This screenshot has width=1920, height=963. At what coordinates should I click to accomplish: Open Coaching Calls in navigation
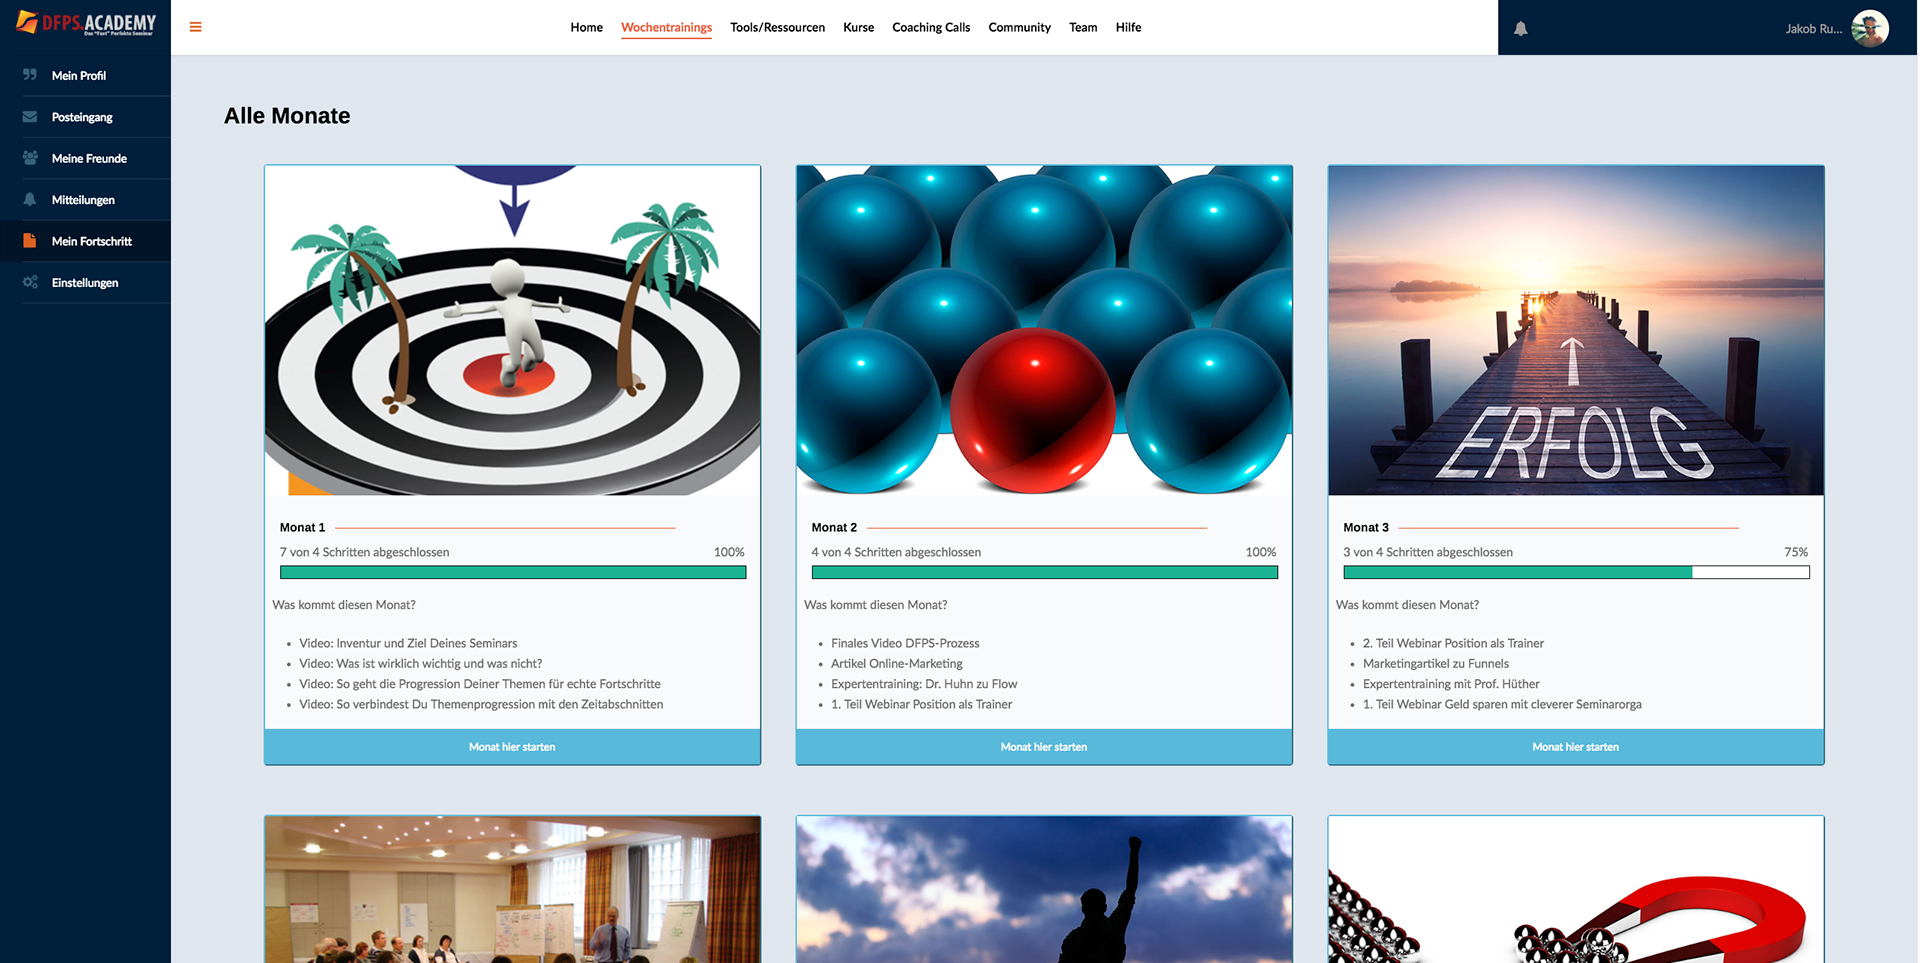click(931, 27)
